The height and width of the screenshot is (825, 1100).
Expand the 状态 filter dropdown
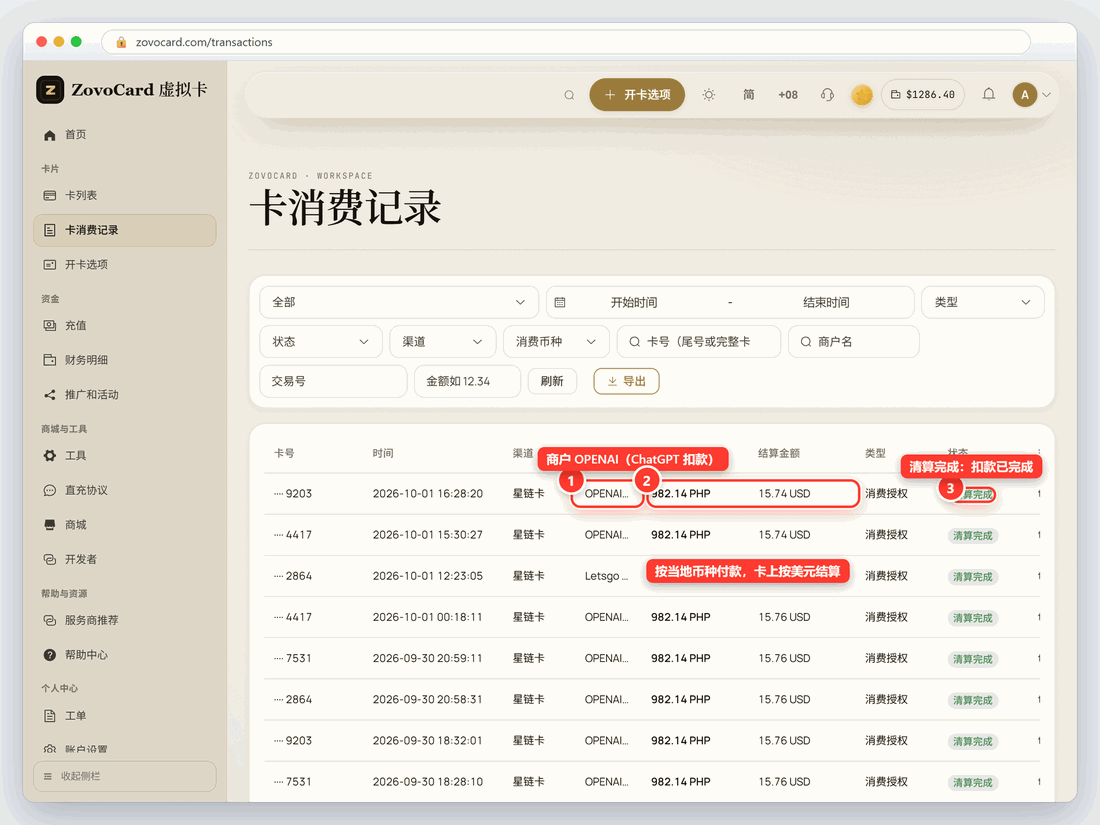pyautogui.click(x=321, y=342)
